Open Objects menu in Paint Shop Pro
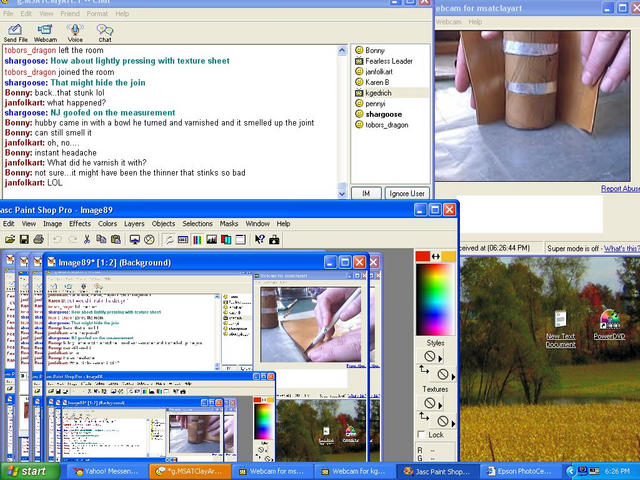 coord(163,224)
